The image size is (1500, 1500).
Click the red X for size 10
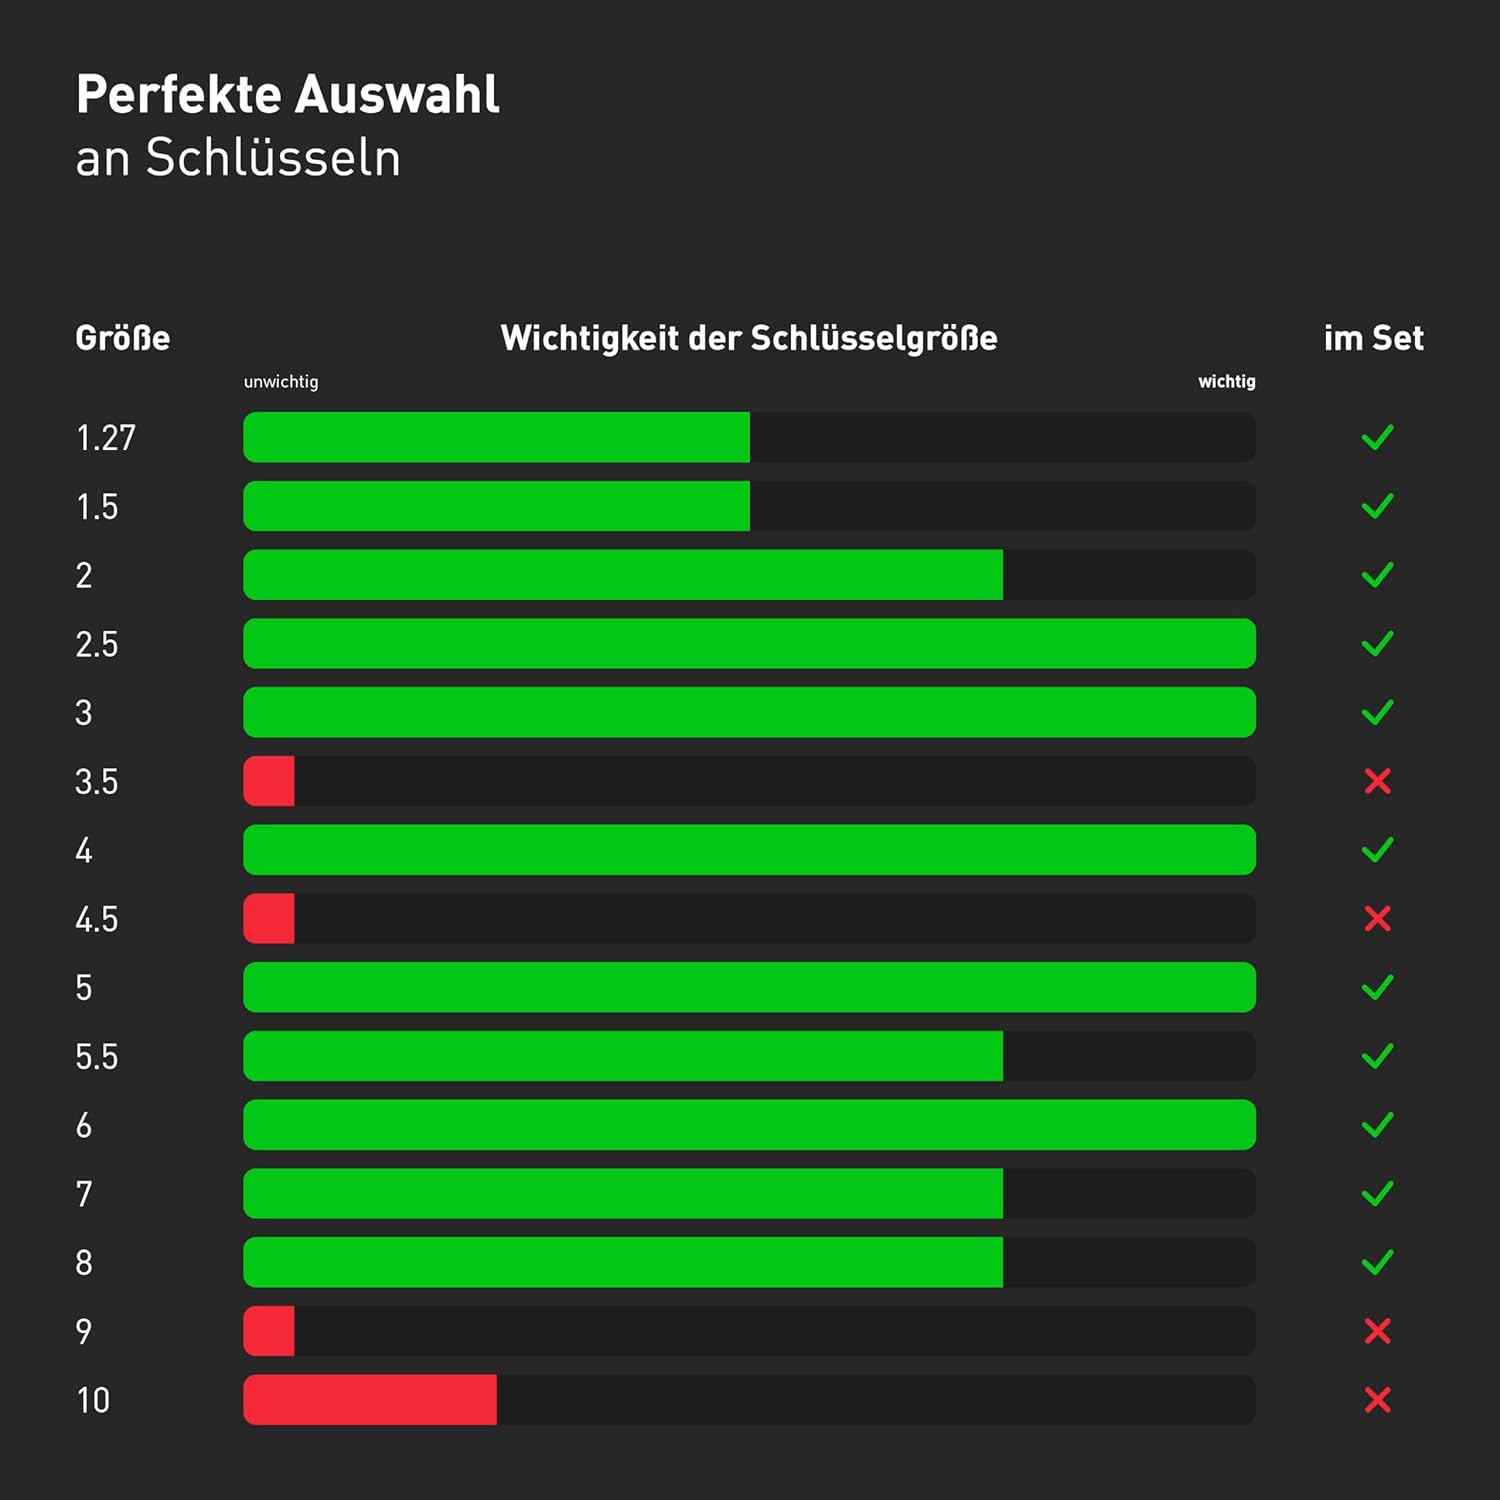[x=1377, y=1400]
